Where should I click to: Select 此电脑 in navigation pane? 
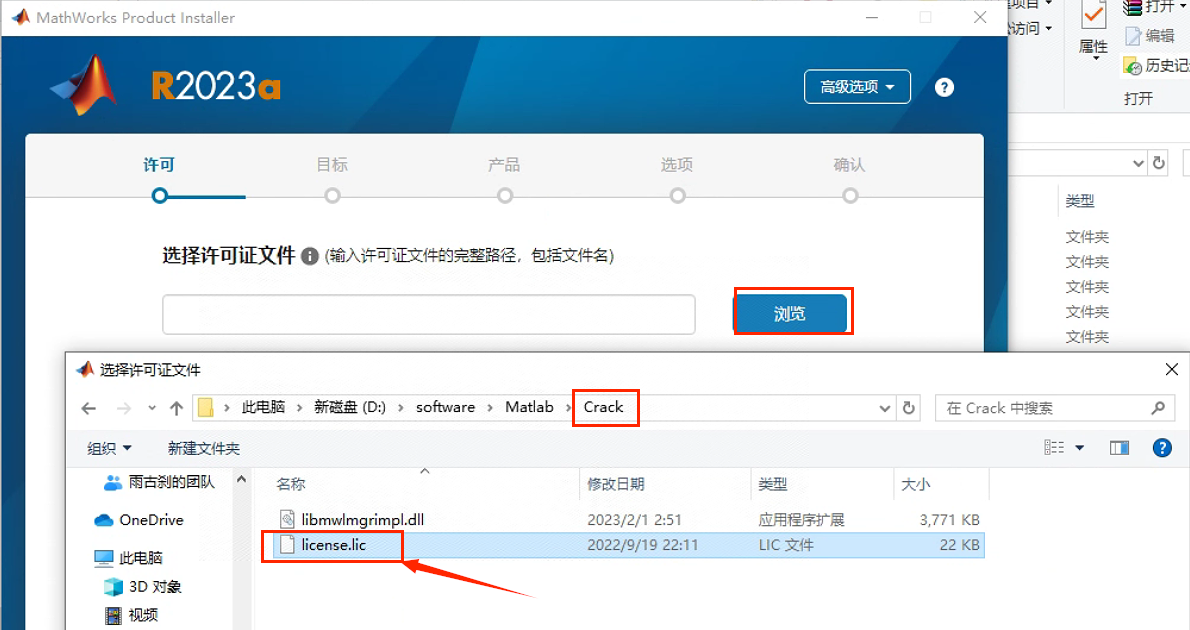tap(129, 558)
